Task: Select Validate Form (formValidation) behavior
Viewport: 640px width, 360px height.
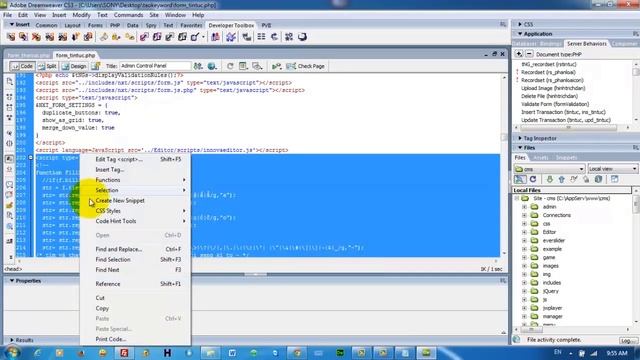Action: point(555,104)
